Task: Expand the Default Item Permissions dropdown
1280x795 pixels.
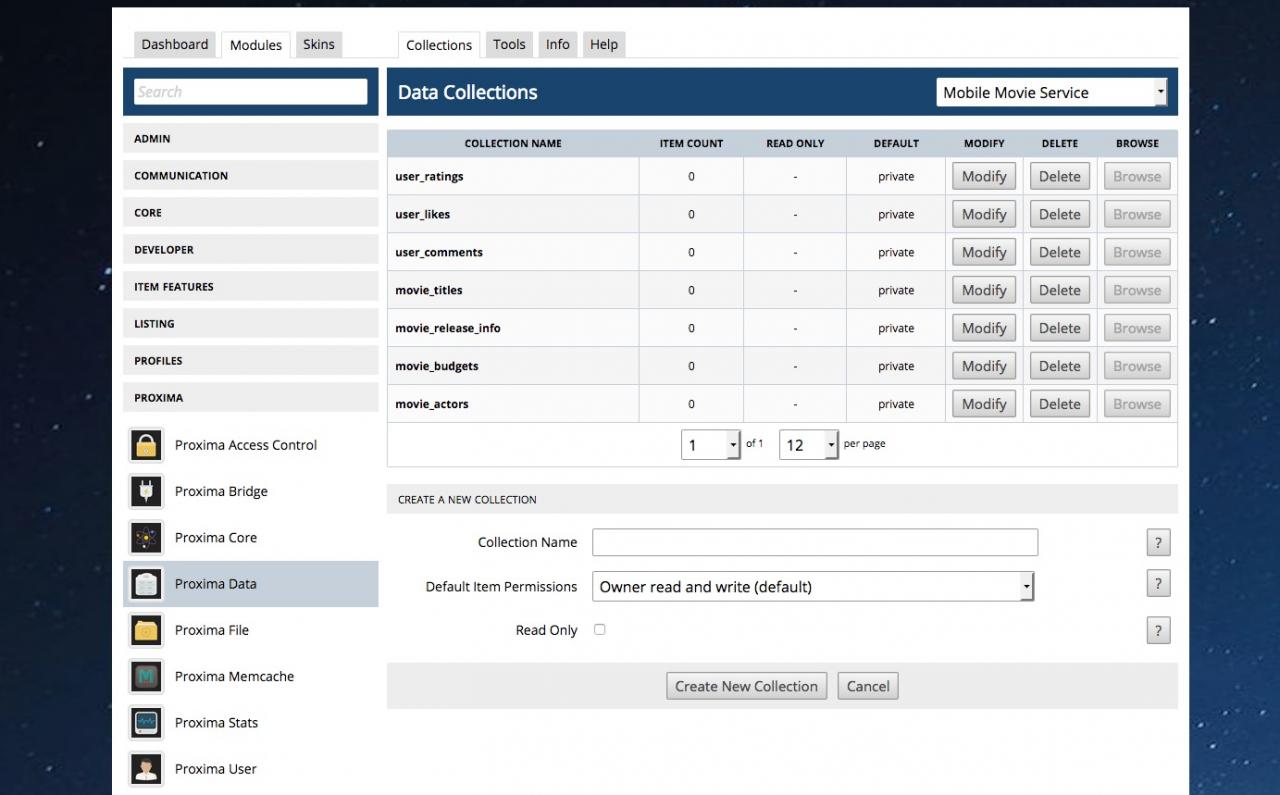Action: coord(813,587)
